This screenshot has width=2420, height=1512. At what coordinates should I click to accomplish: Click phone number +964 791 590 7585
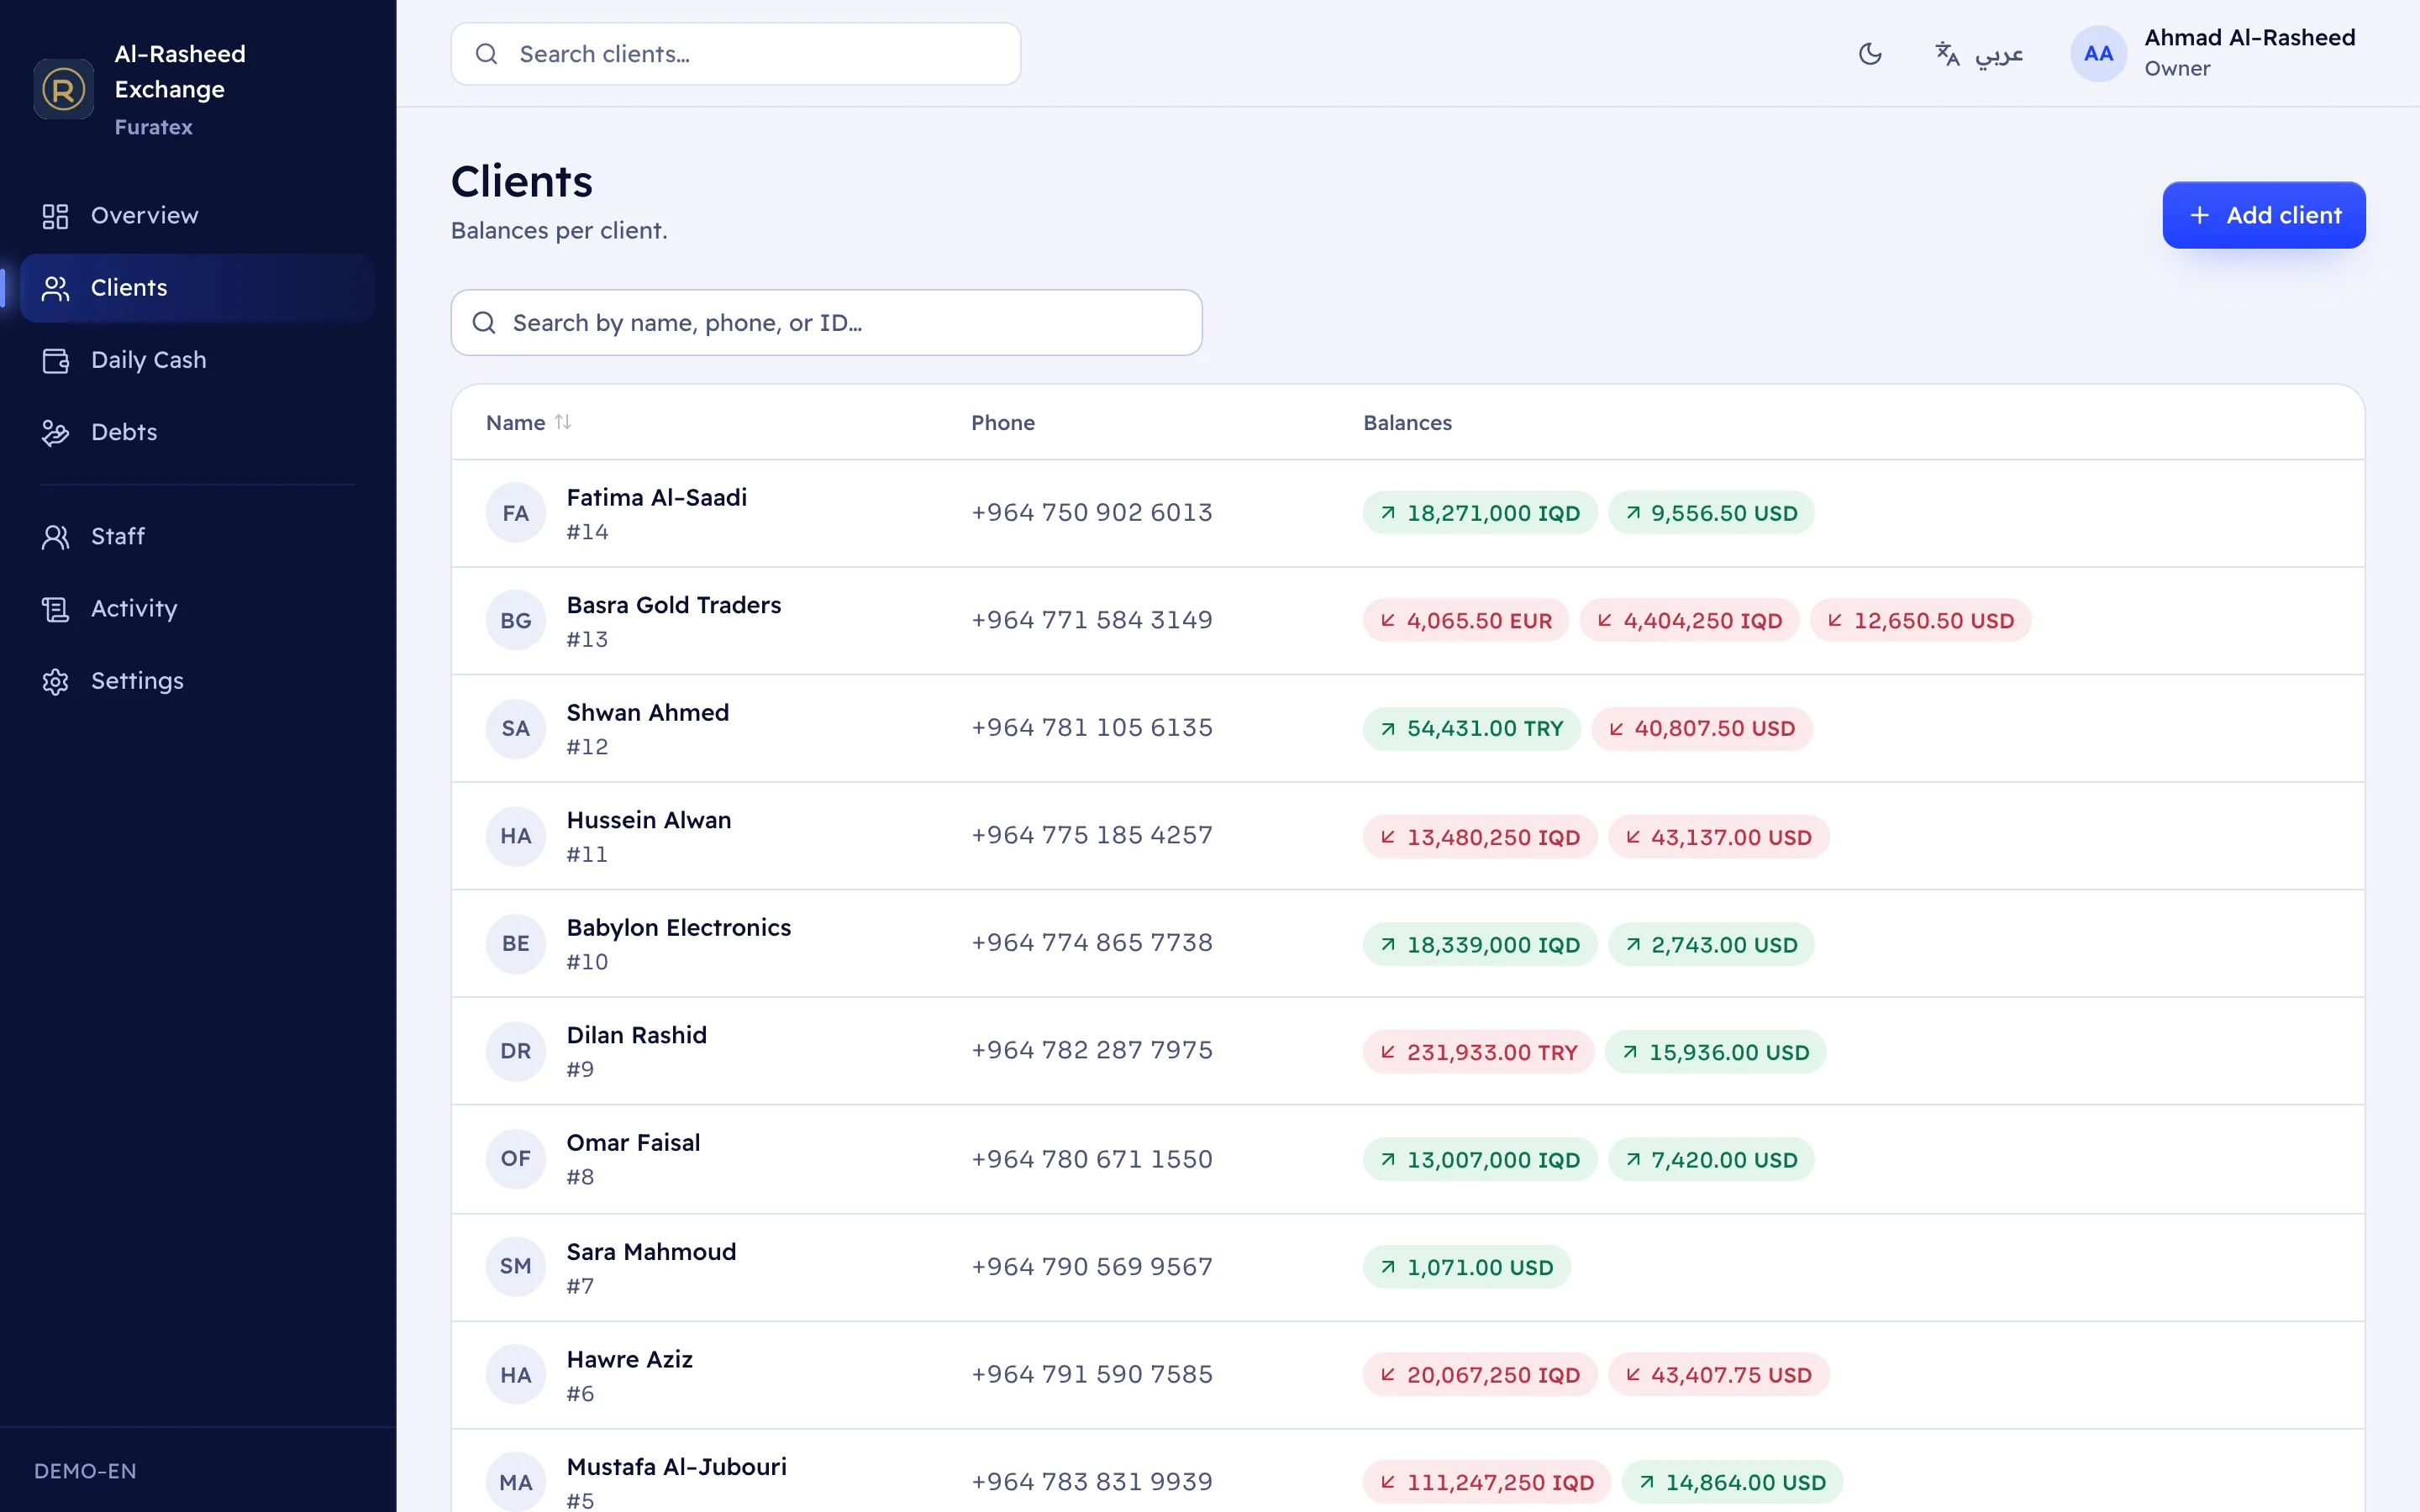click(1092, 1375)
